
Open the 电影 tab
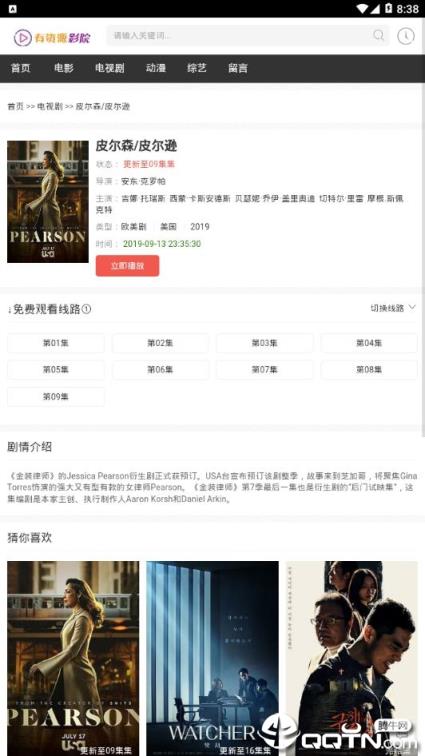coord(64,68)
